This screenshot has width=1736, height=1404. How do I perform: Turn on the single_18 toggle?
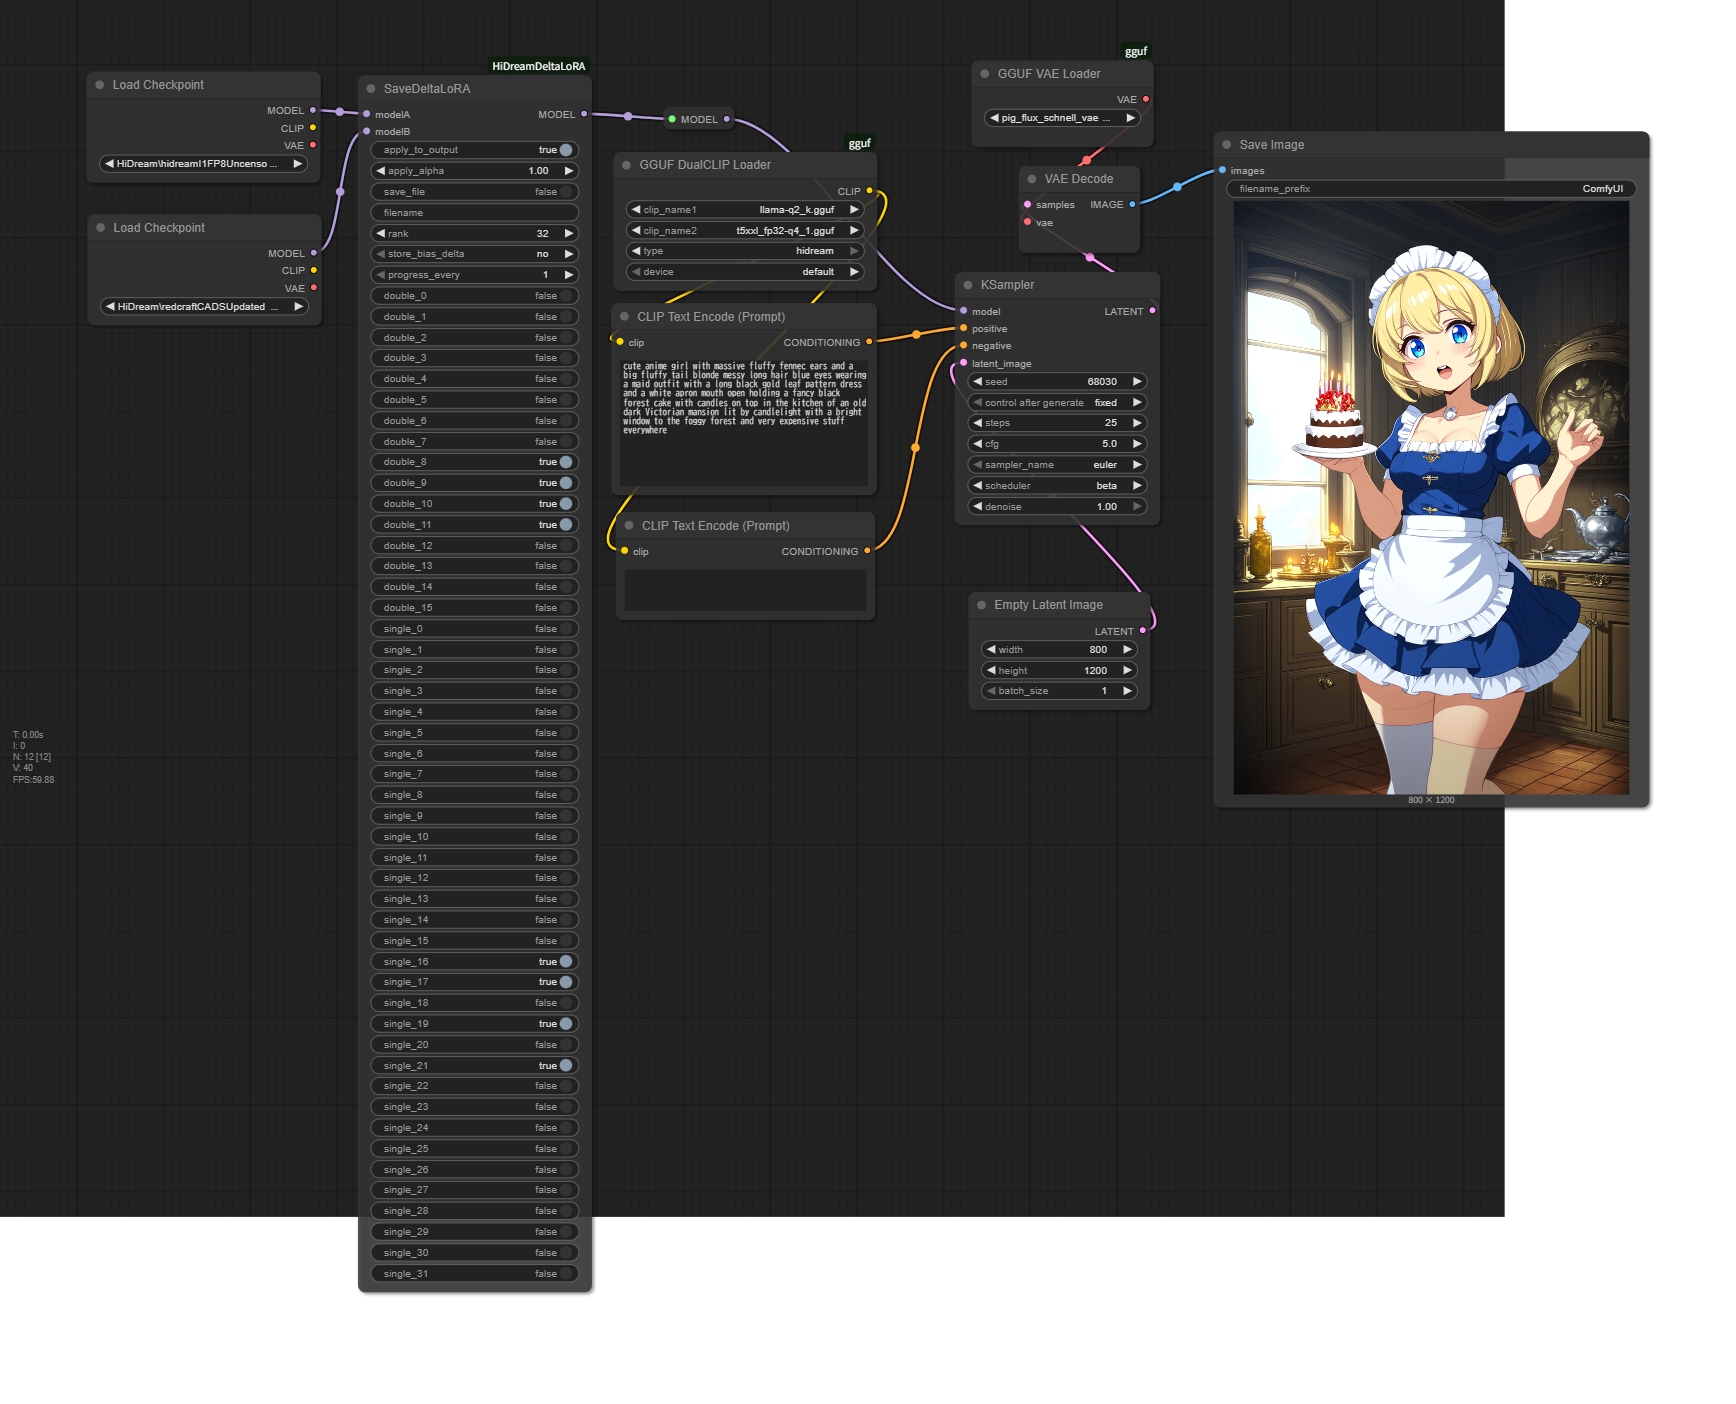pyautogui.click(x=565, y=1003)
